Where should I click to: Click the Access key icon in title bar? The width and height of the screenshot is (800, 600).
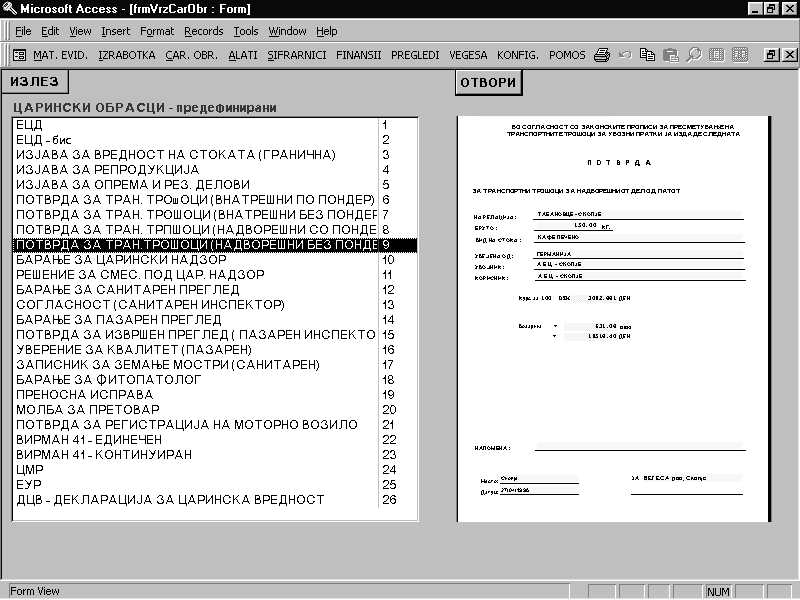pos(10,9)
